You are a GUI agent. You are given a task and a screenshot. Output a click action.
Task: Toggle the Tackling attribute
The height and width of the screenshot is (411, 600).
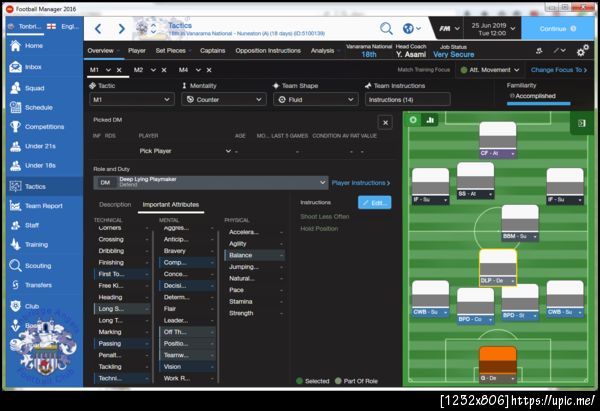[x=122, y=367]
